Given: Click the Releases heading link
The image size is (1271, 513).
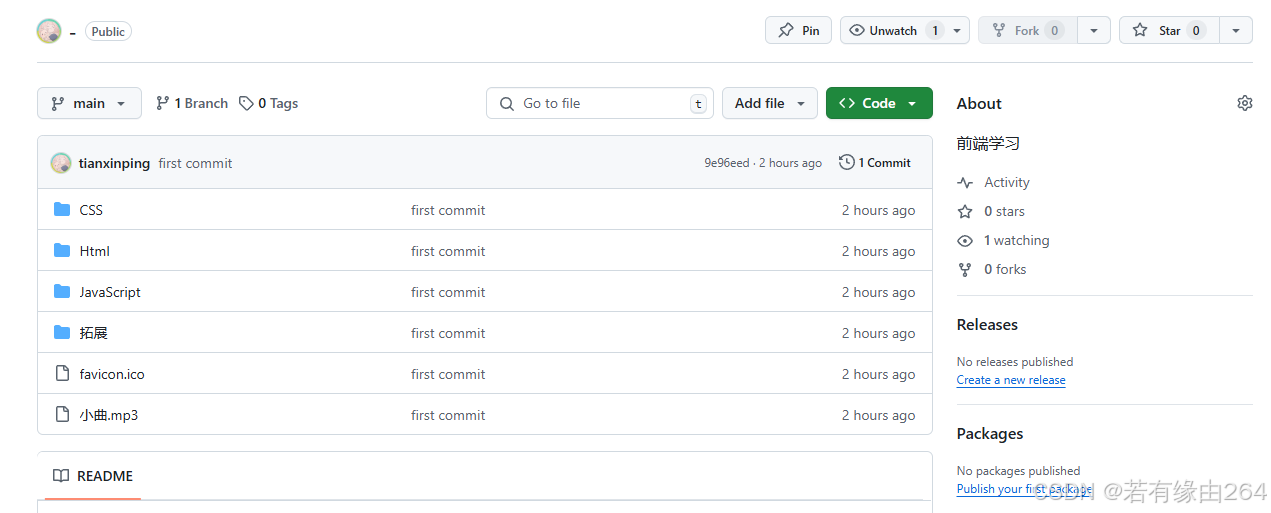Looking at the screenshot, I should pos(987,324).
